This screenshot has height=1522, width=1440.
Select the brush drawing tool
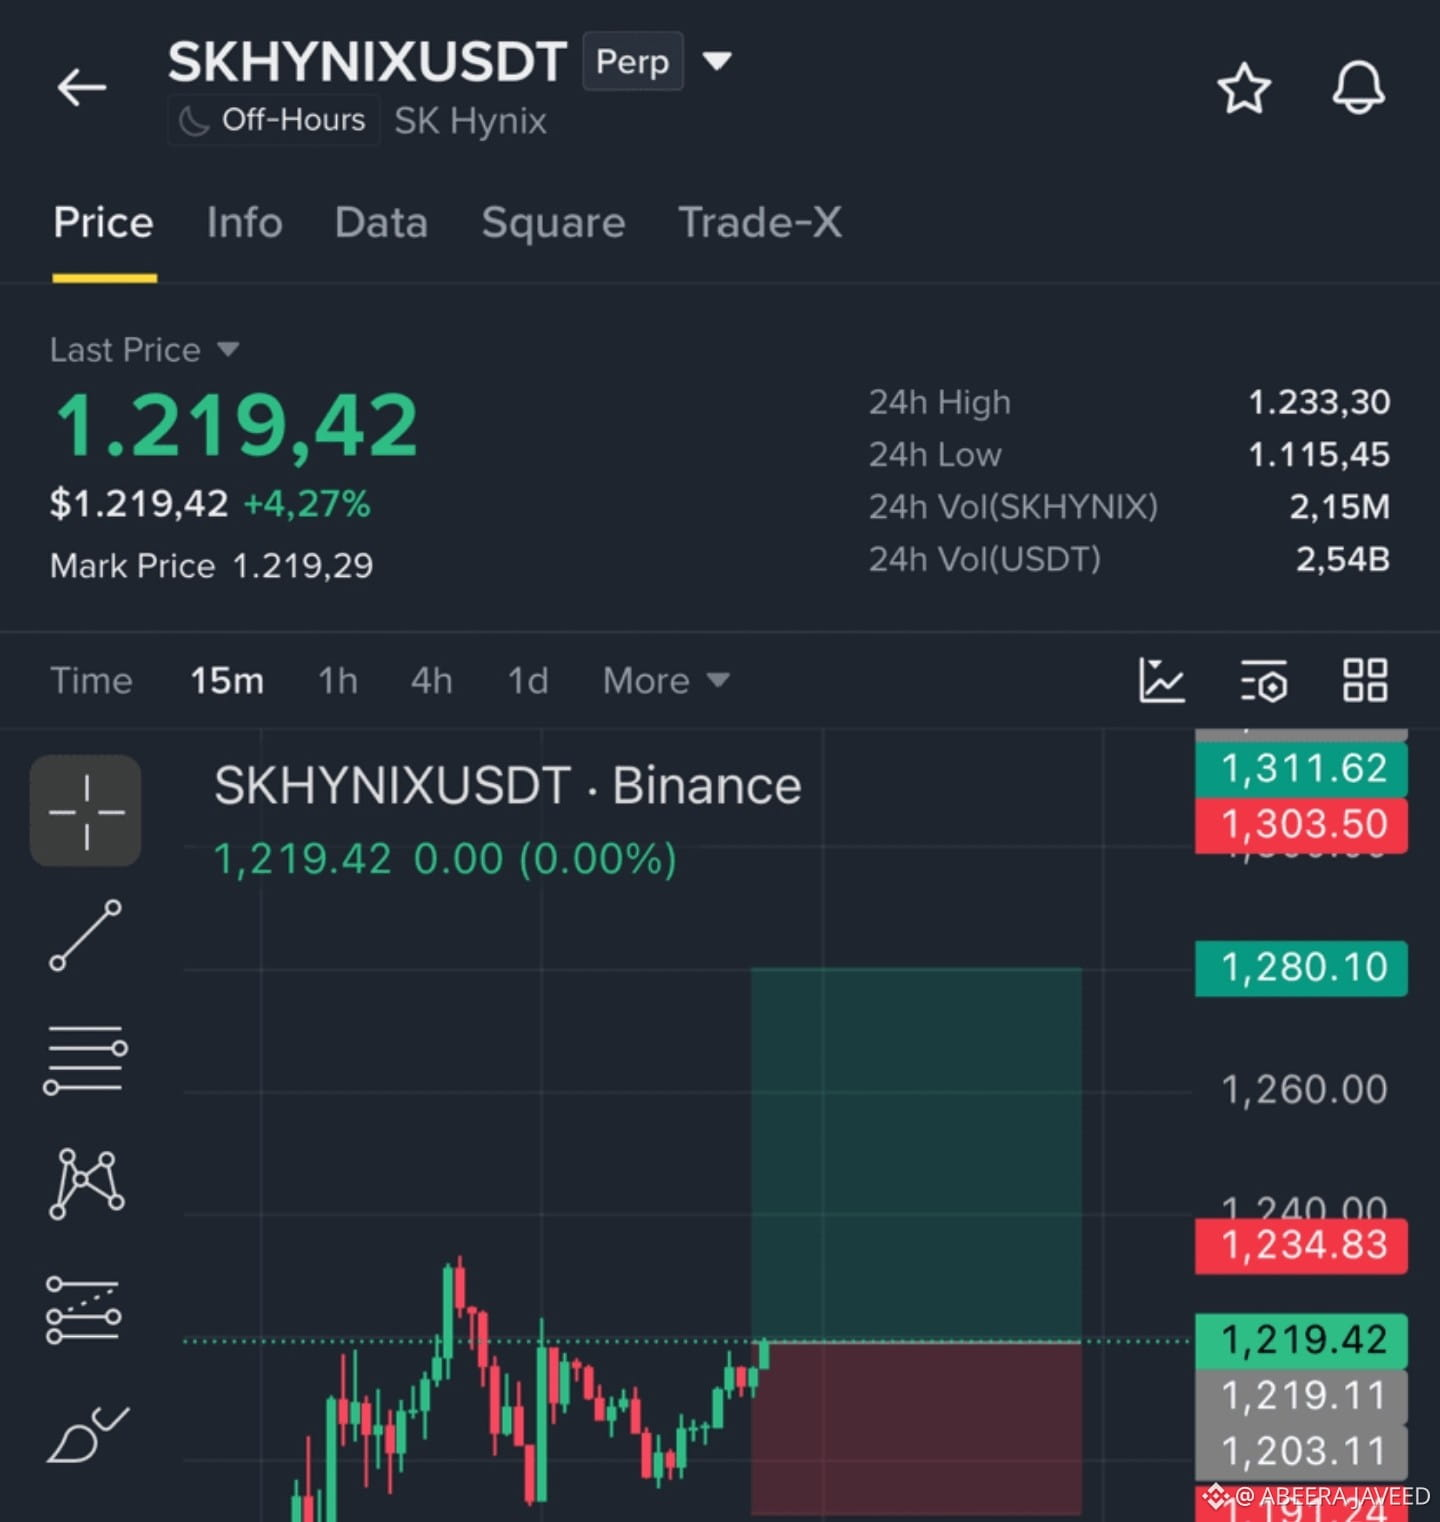[88, 1434]
